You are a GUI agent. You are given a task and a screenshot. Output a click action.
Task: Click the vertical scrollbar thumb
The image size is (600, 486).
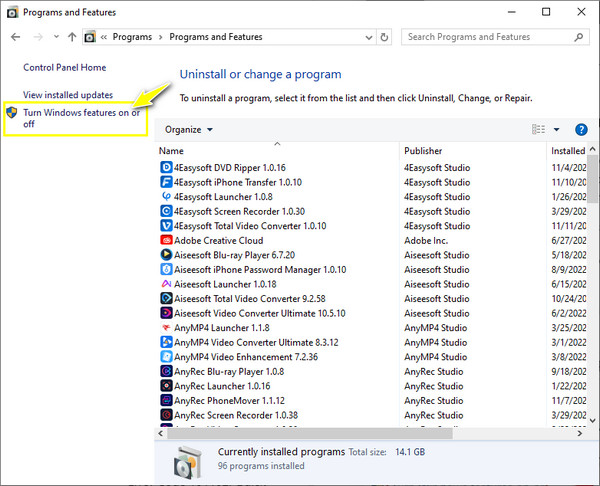tap(593, 179)
